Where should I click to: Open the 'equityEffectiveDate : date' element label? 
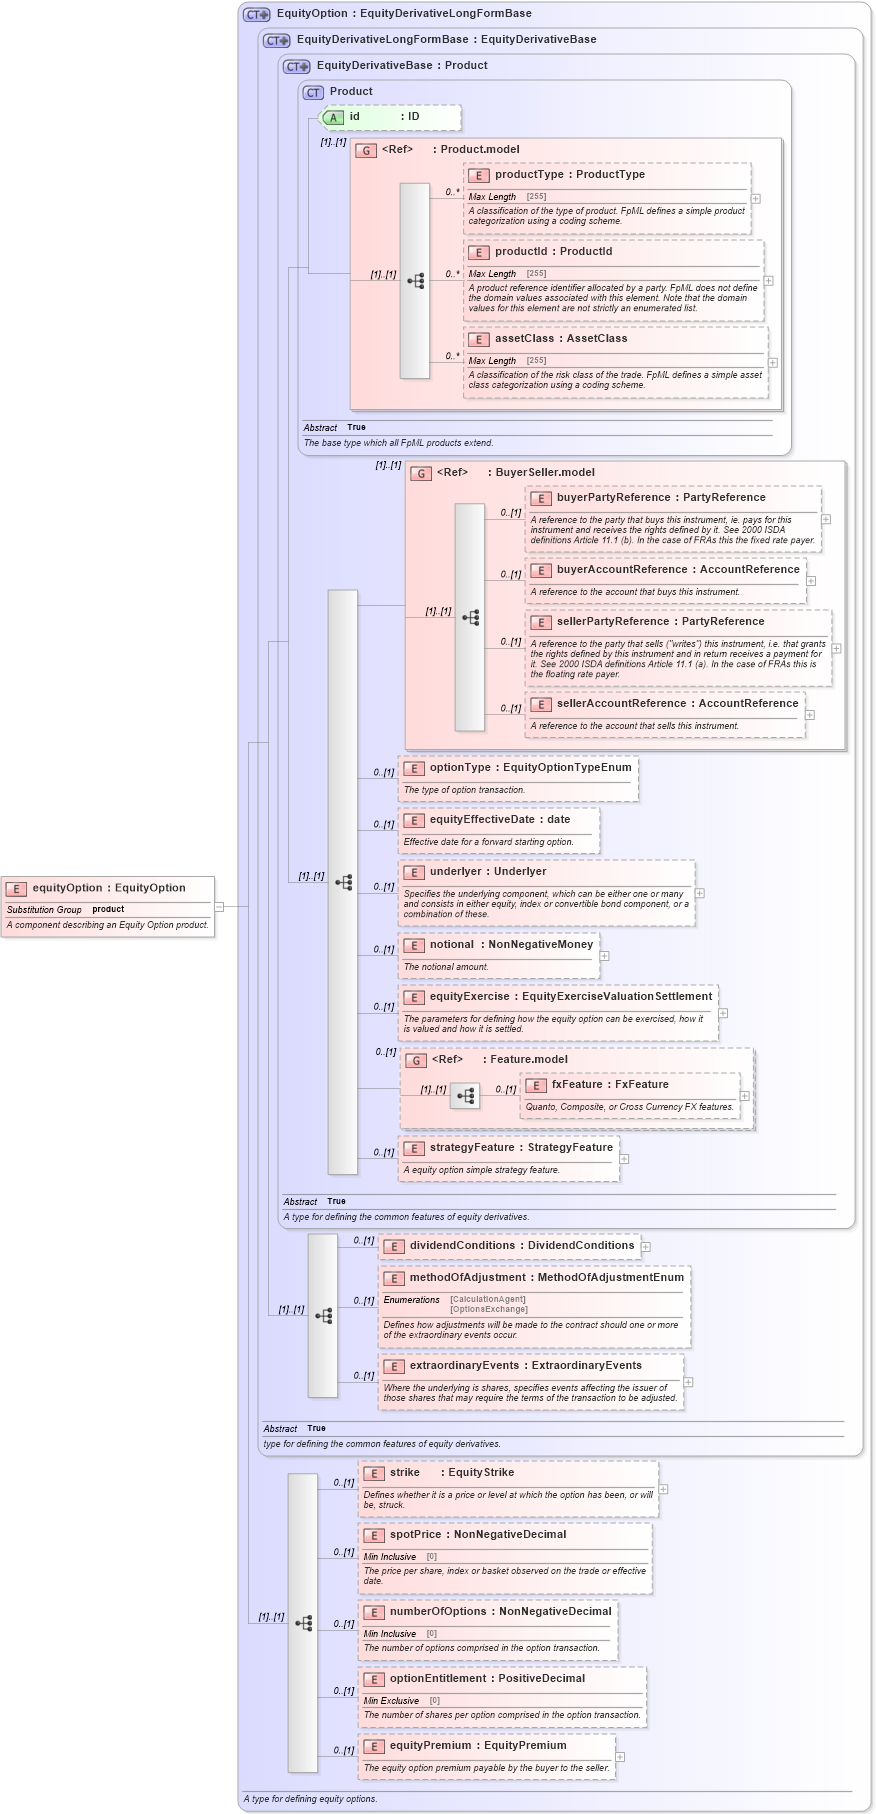[x=500, y=820]
